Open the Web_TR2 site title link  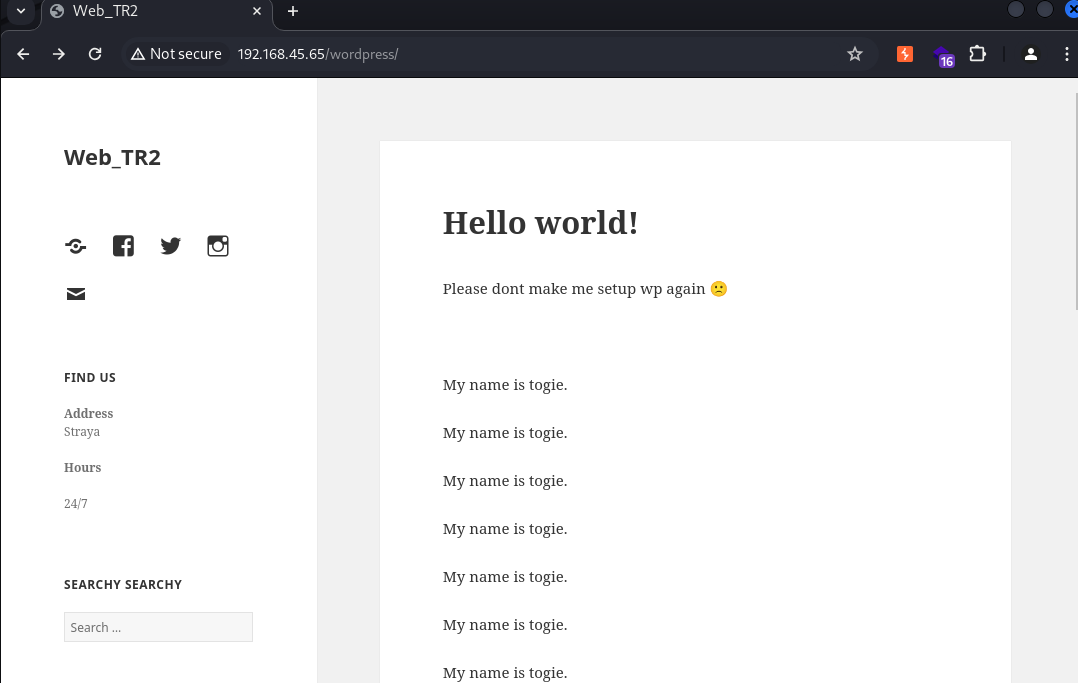(x=112, y=158)
